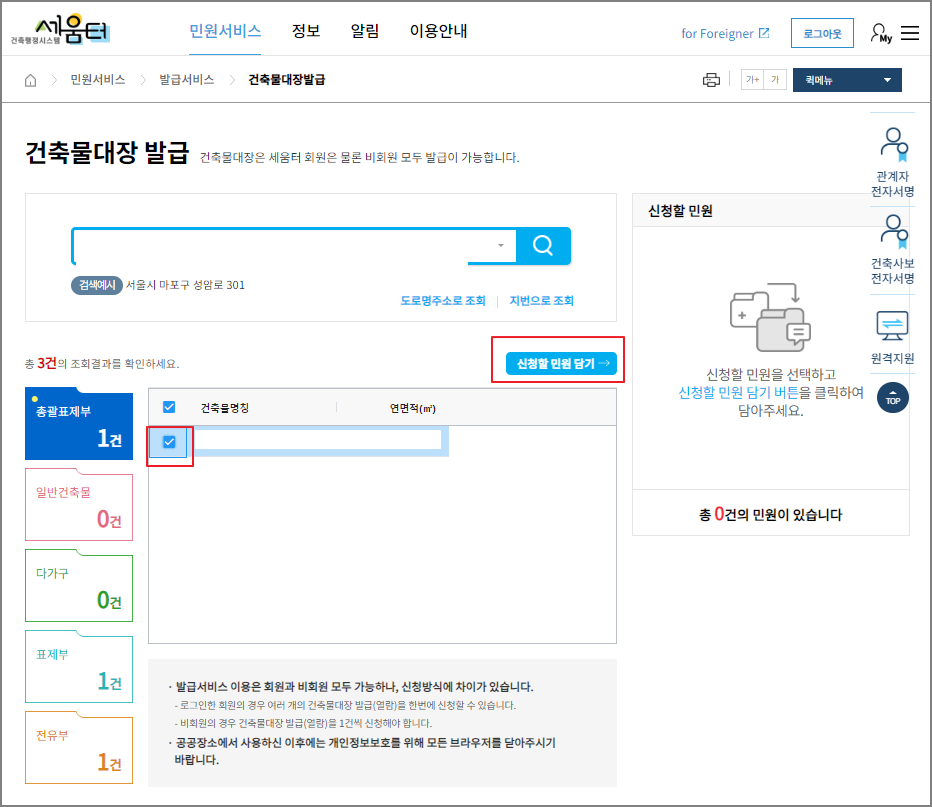Viewport: 932px width, 807px height.
Task: Click the 가+ font enlarge control
Action: 751,79
